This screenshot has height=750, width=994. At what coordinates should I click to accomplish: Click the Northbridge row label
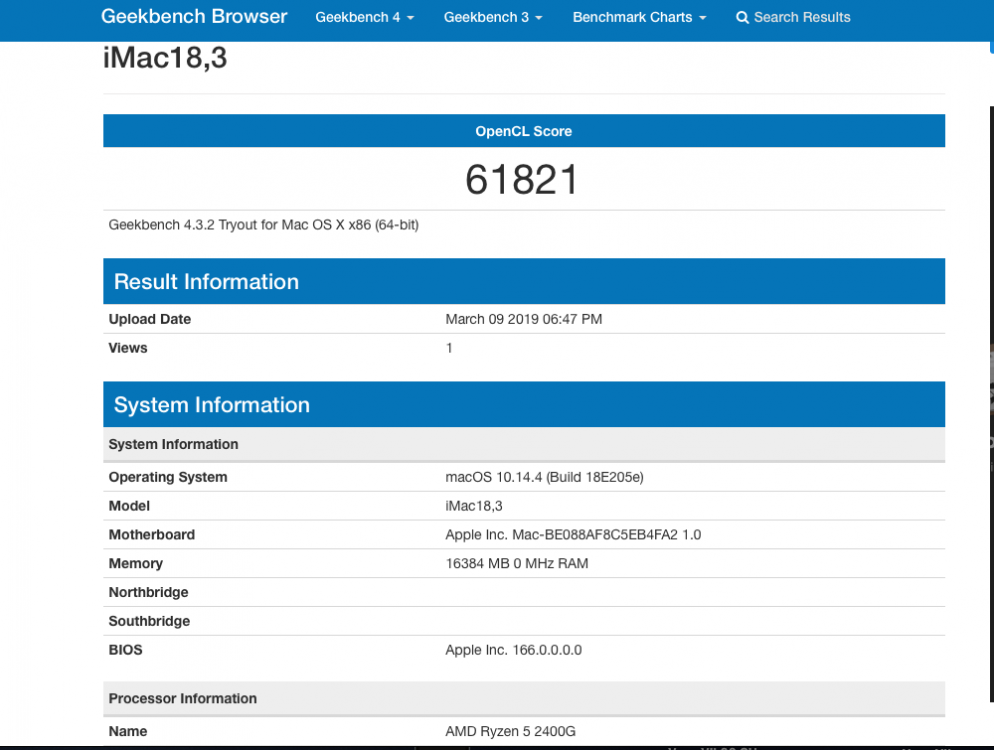(148, 592)
